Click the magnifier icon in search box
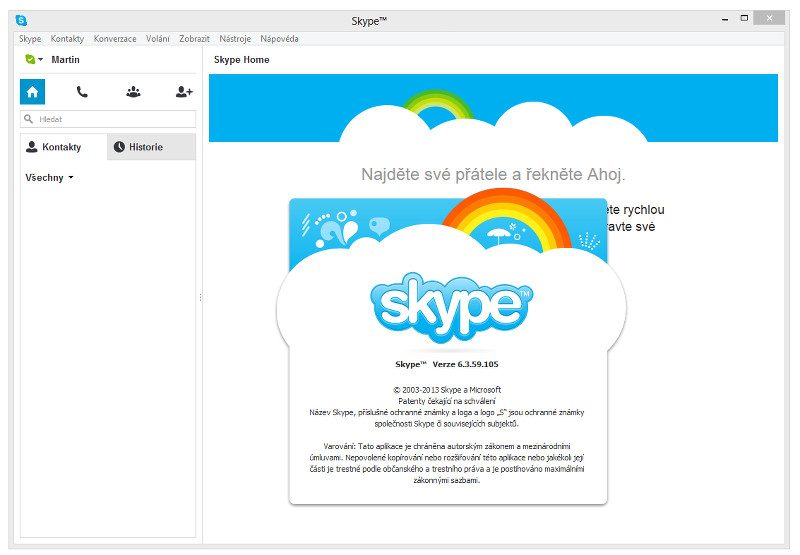Viewport: 800px width, 555px height. click(x=29, y=119)
